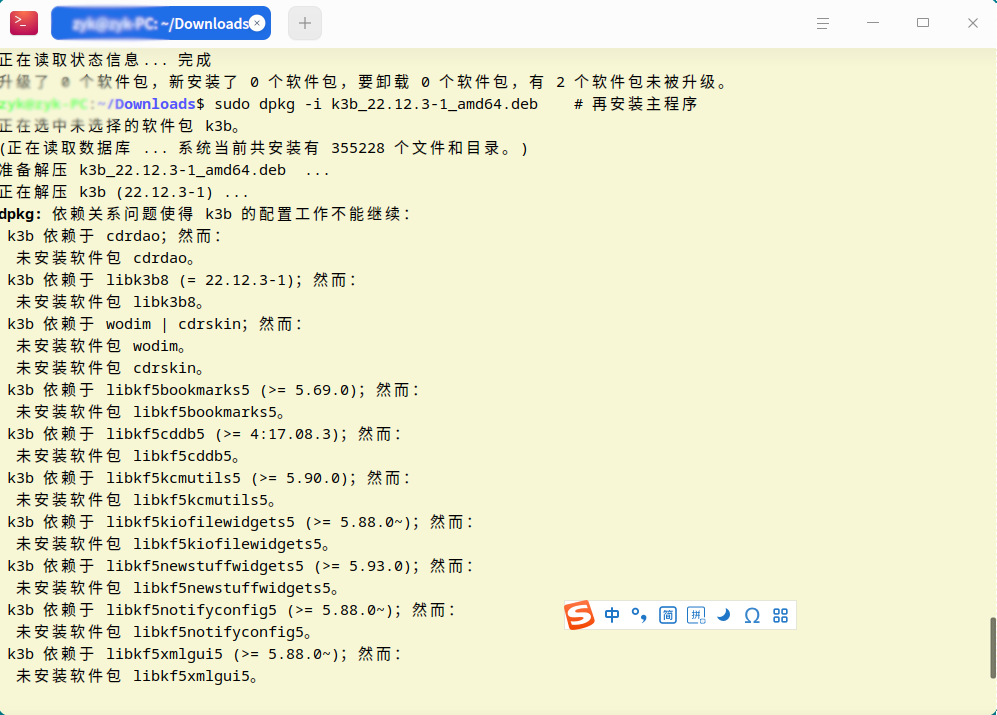
Task: Click the line '未安装软件包 libkf5cddb5。'
Action: (x=127, y=455)
